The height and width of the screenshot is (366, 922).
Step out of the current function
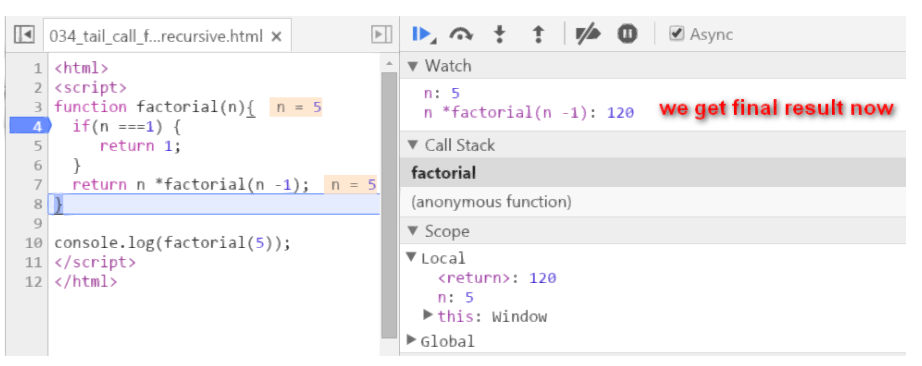tap(537, 35)
